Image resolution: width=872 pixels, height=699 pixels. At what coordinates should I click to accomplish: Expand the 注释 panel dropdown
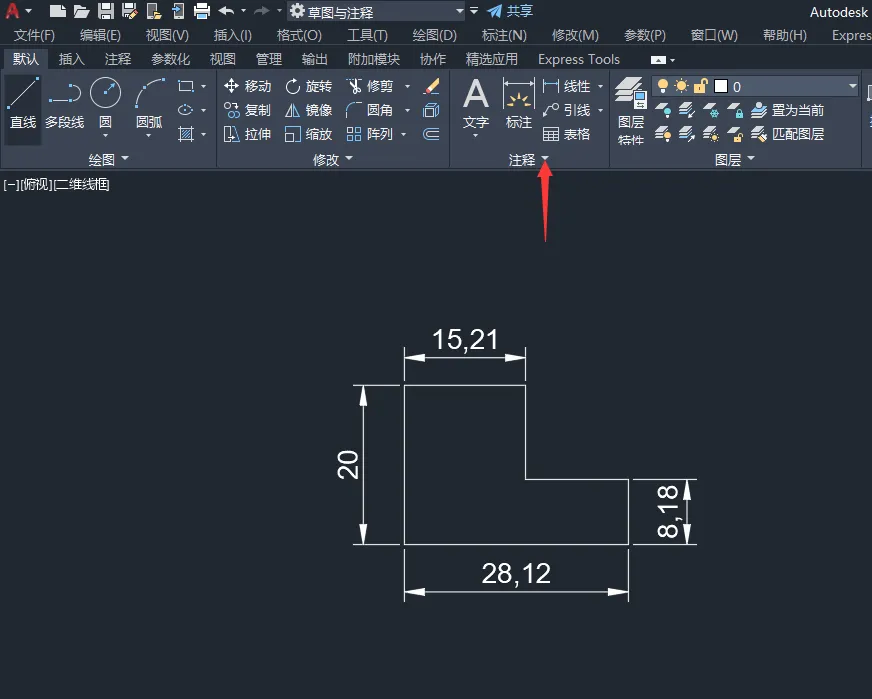pos(545,159)
